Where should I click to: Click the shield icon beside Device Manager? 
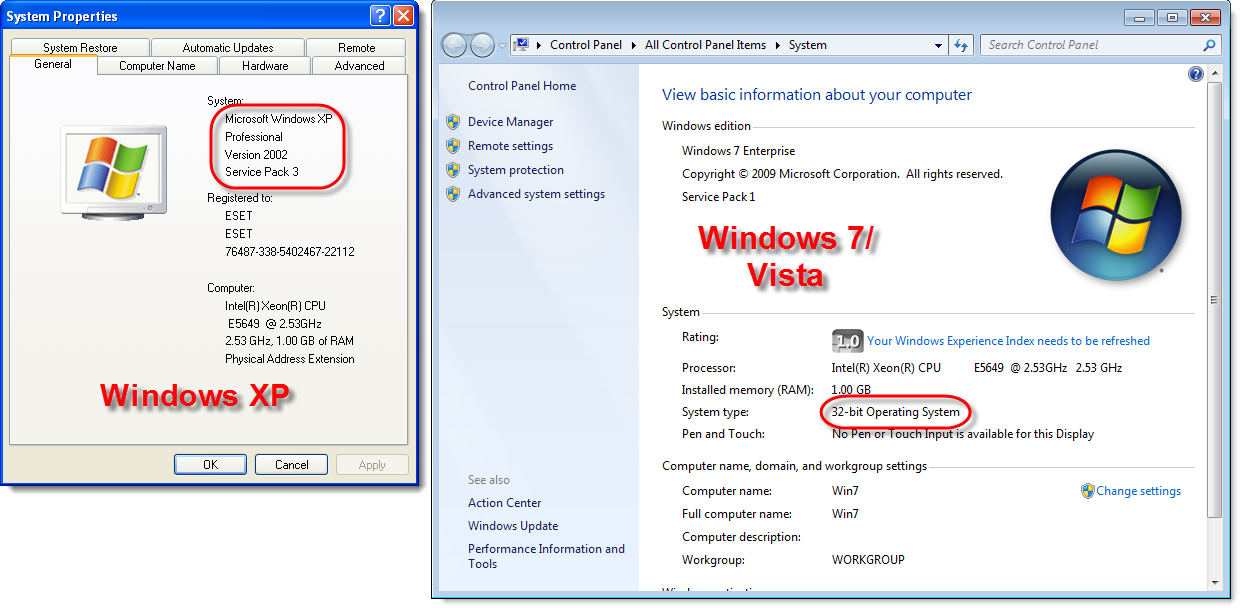click(x=453, y=122)
